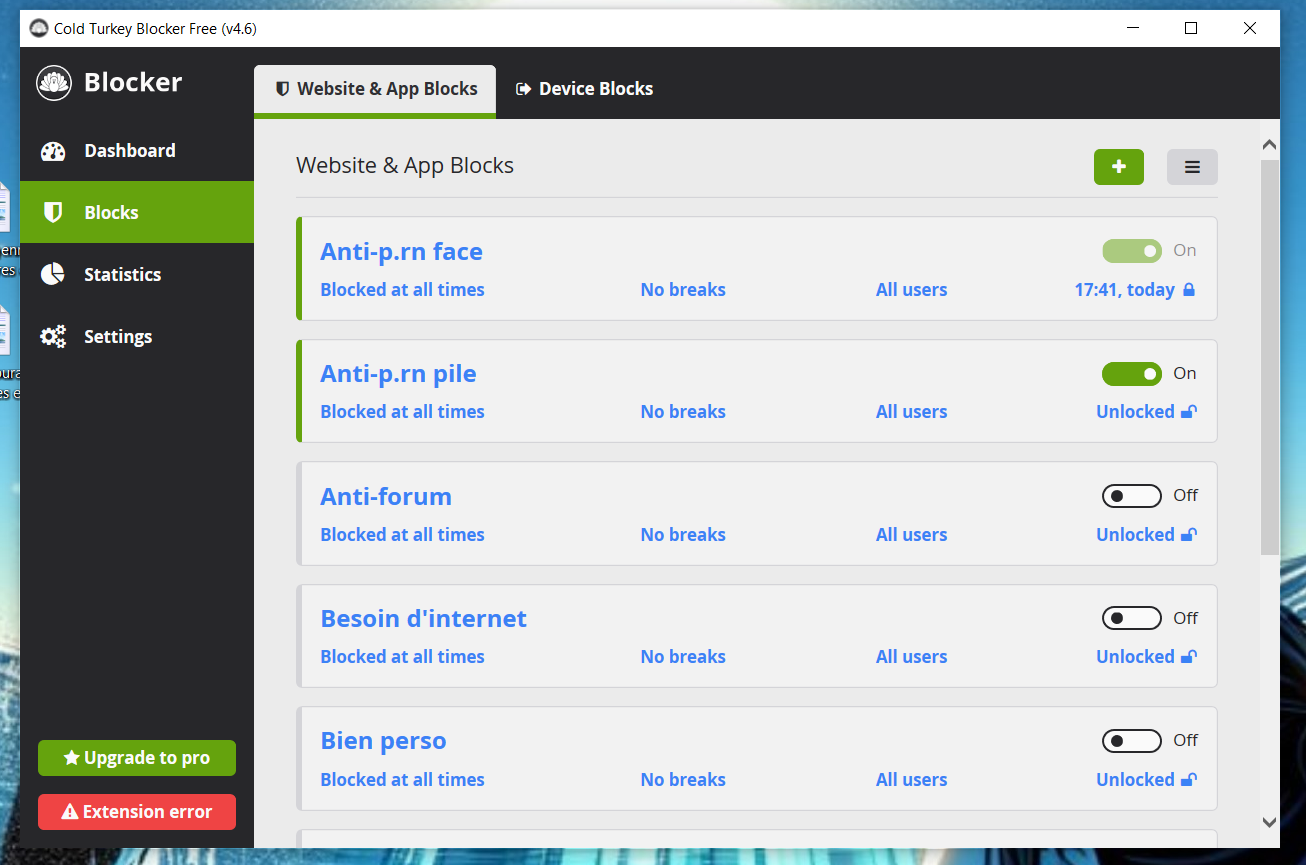This screenshot has width=1306, height=865.
Task: Edit 'No breaks' for Anti-forum
Action: click(x=683, y=535)
